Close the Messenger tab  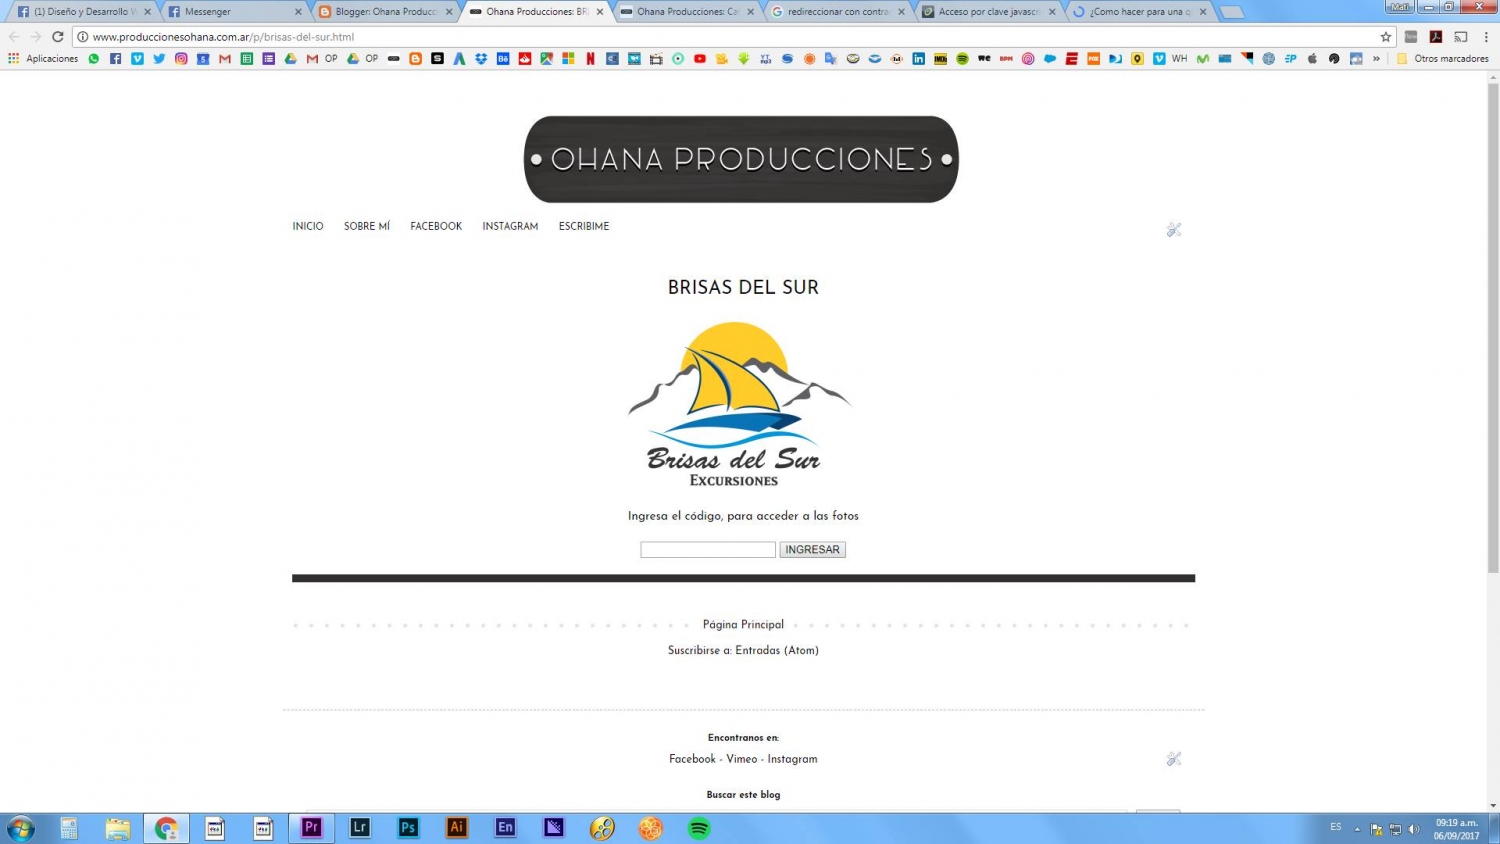tap(298, 12)
